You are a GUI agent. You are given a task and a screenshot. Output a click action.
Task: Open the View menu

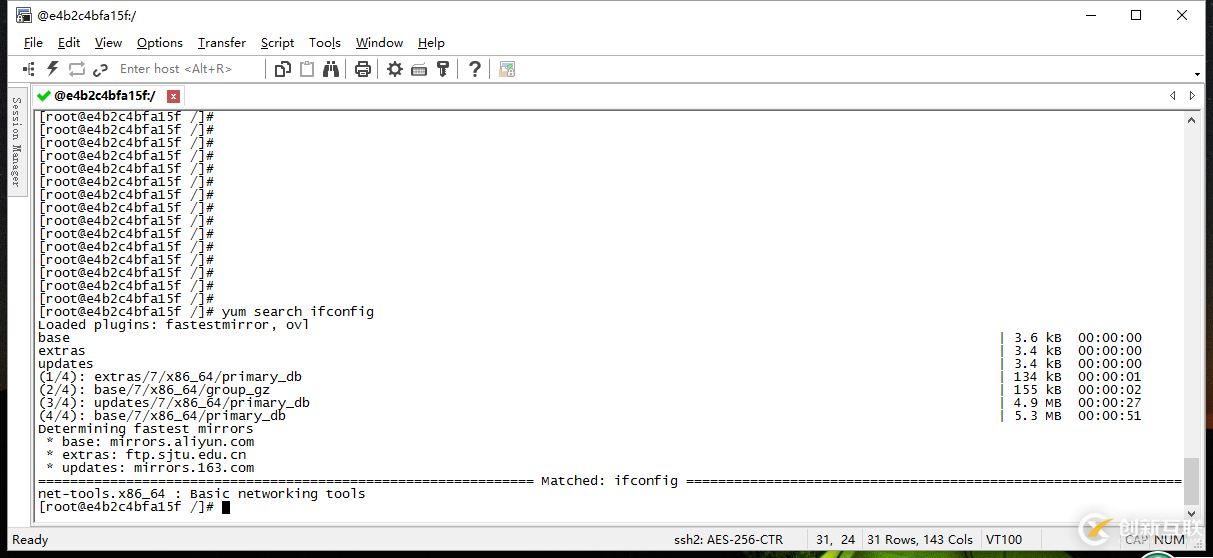coord(108,43)
